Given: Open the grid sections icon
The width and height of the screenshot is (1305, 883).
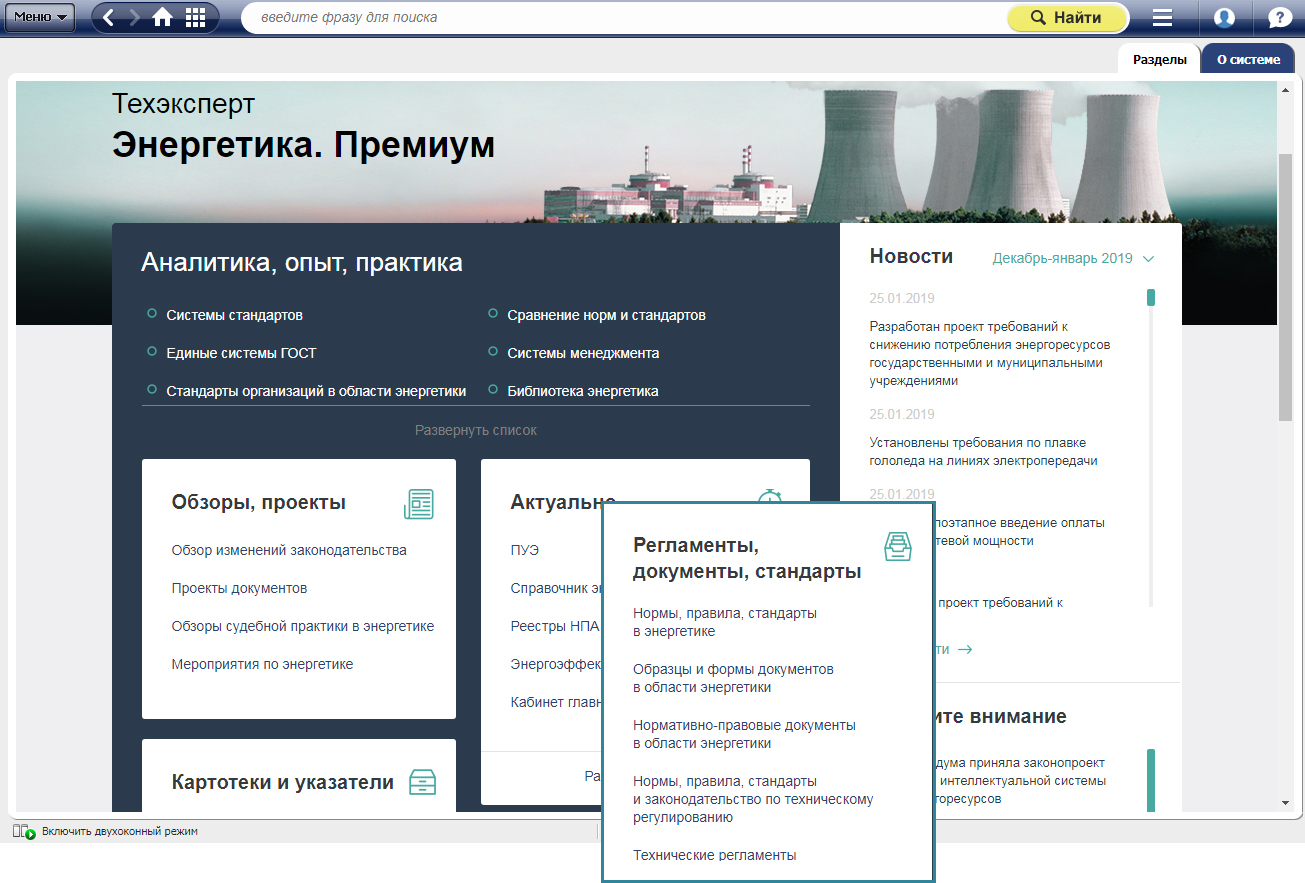Looking at the screenshot, I should click(196, 17).
